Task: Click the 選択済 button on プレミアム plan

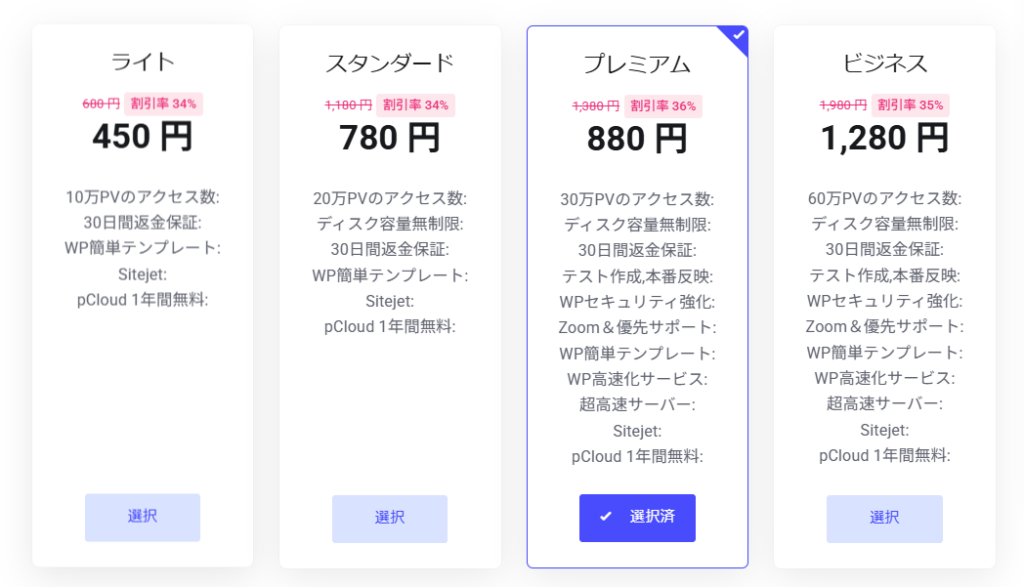Action: tap(637, 518)
